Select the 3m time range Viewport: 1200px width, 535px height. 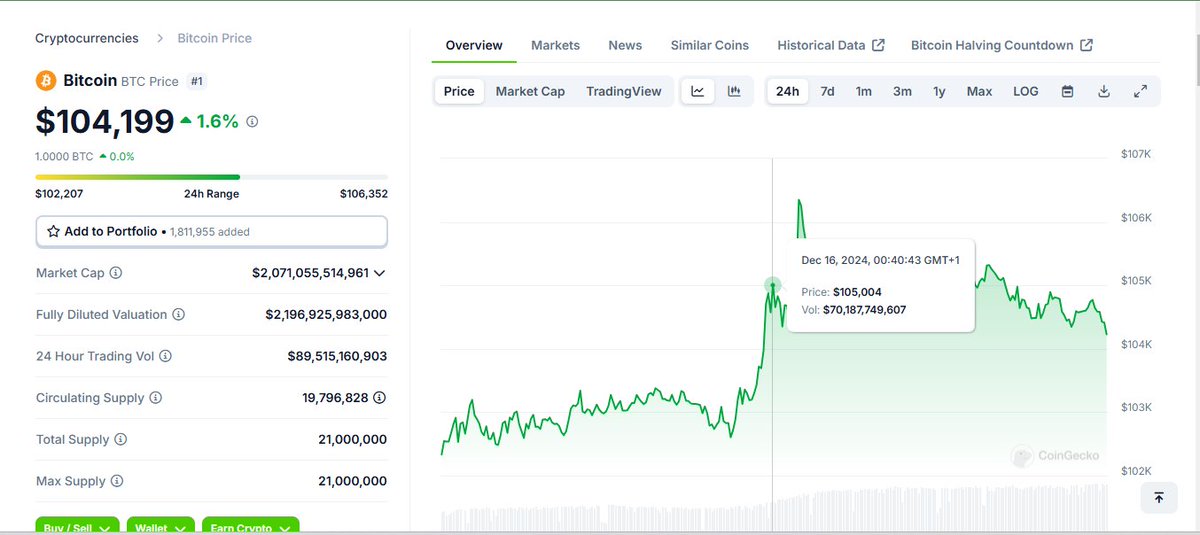[902, 91]
